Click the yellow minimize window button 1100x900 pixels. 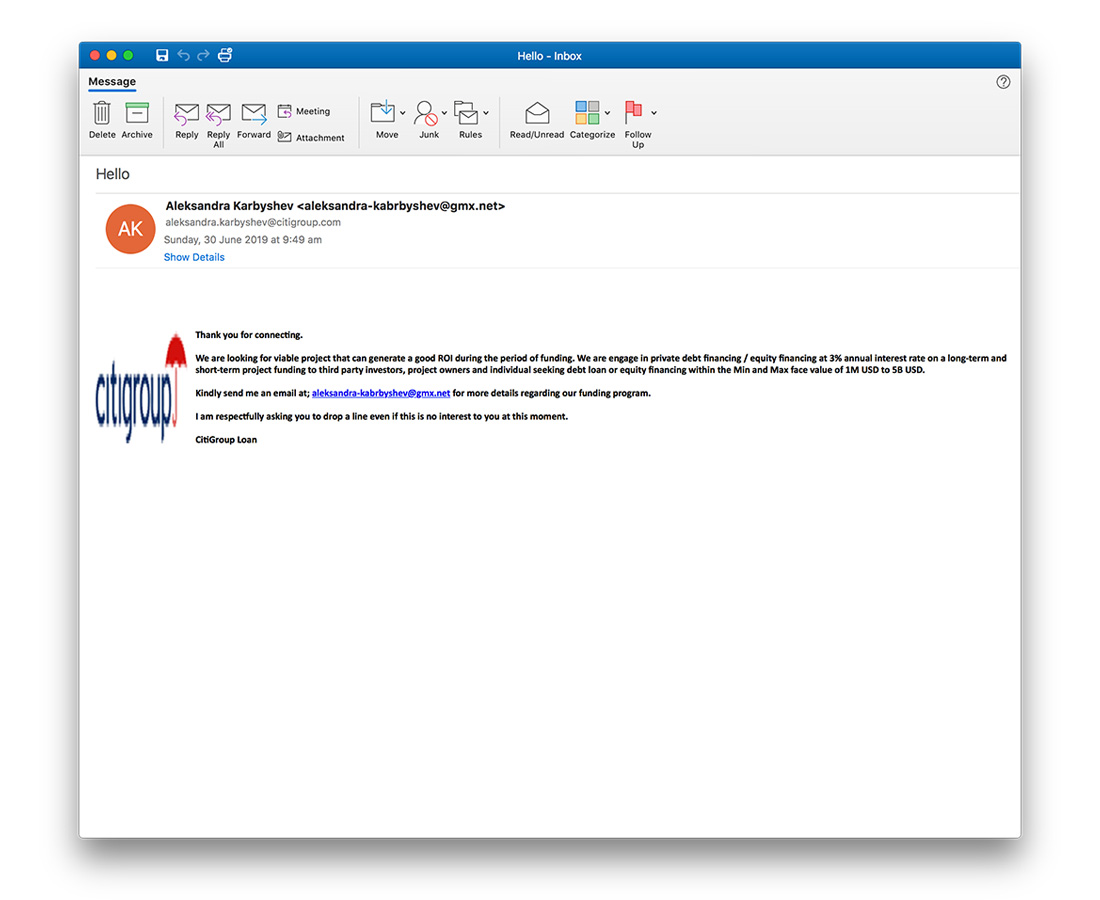(x=112, y=55)
